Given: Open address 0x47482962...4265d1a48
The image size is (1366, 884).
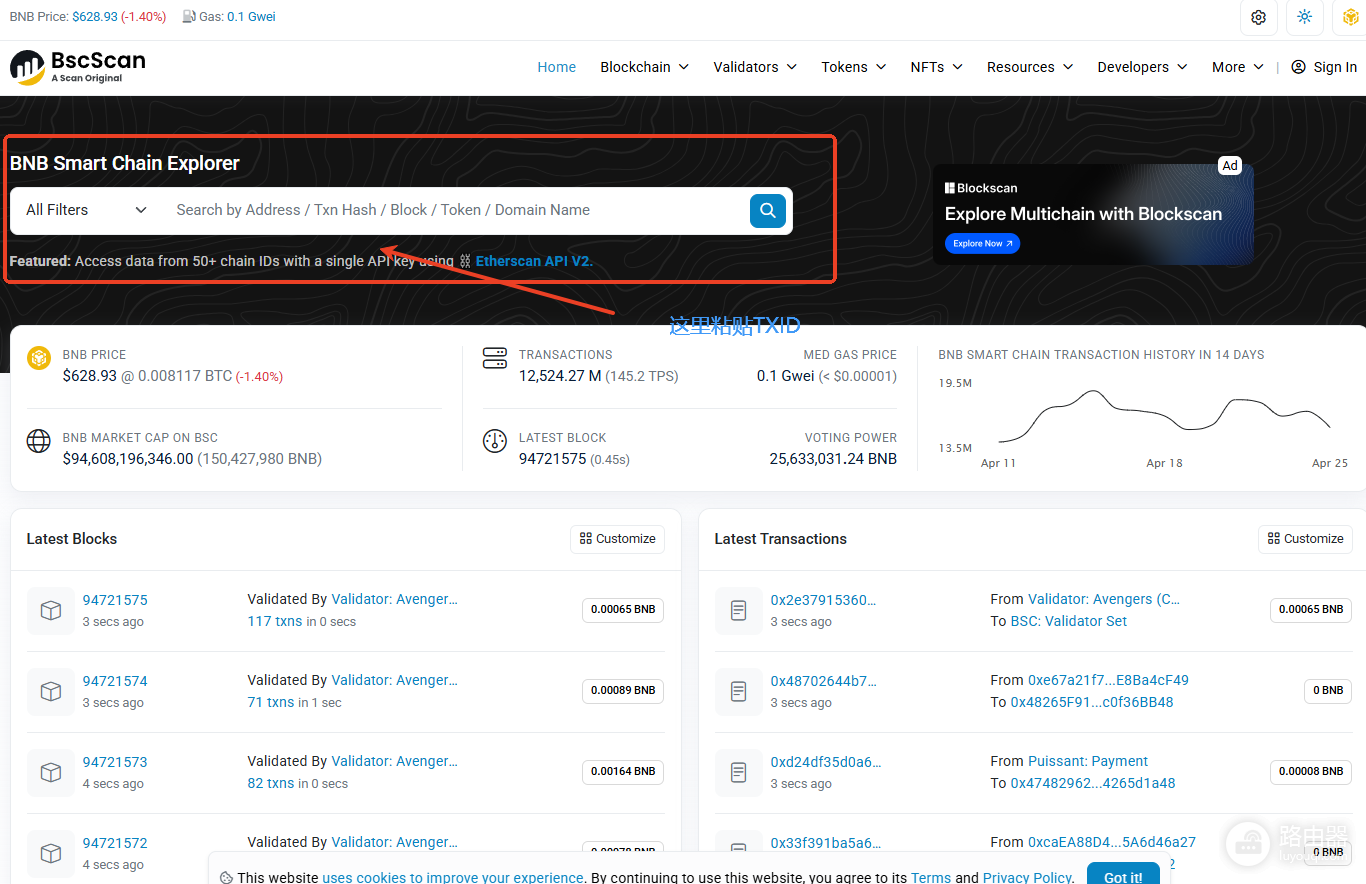Looking at the screenshot, I should pos(1093,783).
